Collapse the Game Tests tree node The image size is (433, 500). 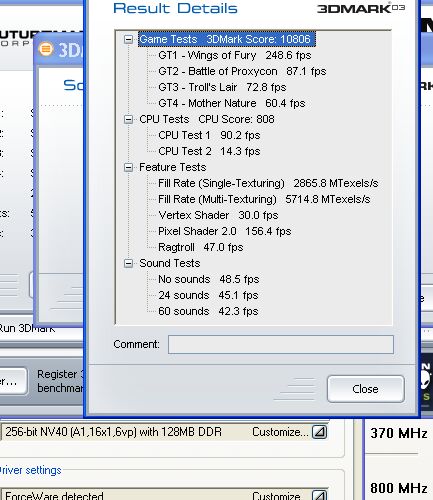coord(128,39)
